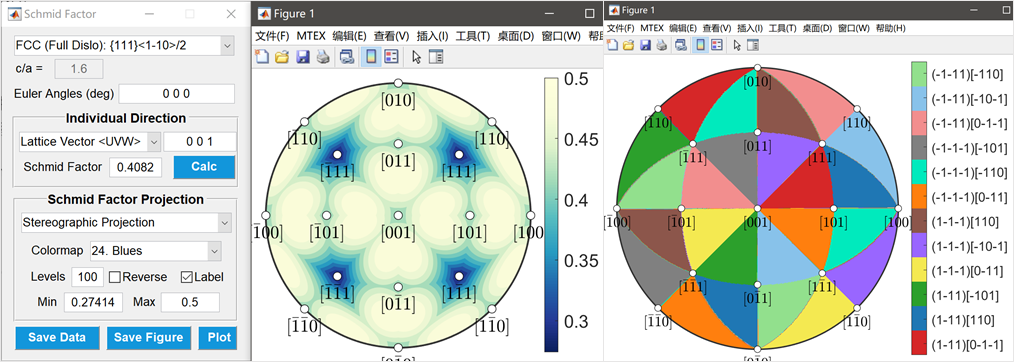Open 查看(V) menu in the blue contour figure

(x=392, y=36)
